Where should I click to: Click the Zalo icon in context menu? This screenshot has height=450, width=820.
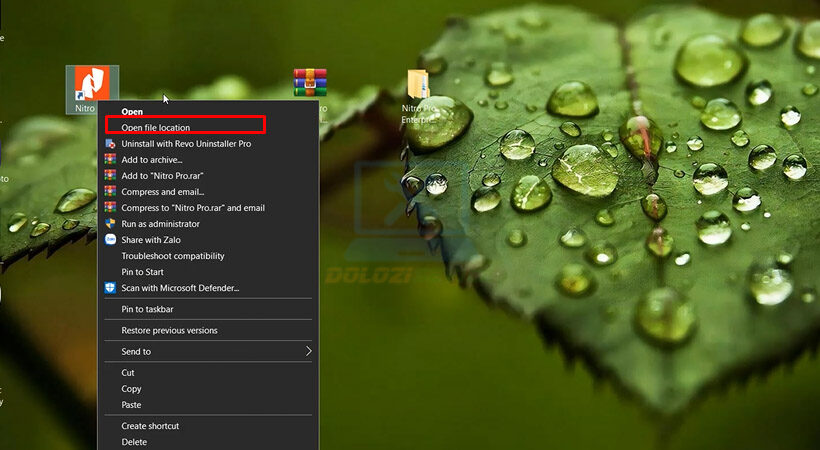click(111, 240)
